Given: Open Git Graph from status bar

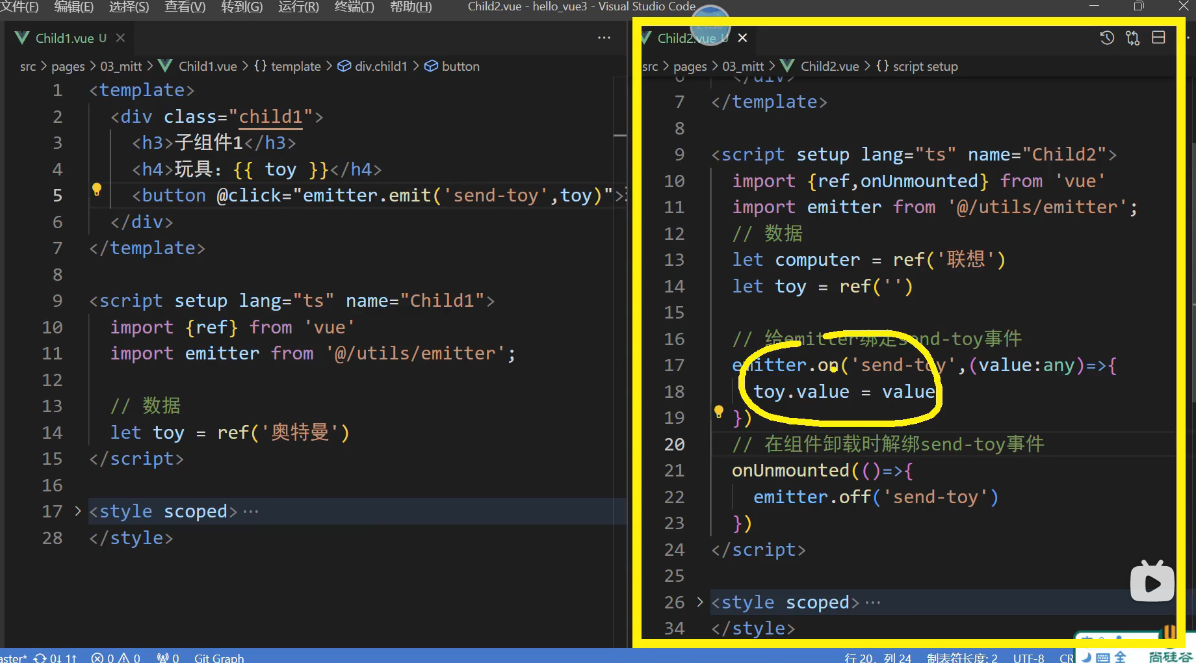Looking at the screenshot, I should [x=219, y=657].
